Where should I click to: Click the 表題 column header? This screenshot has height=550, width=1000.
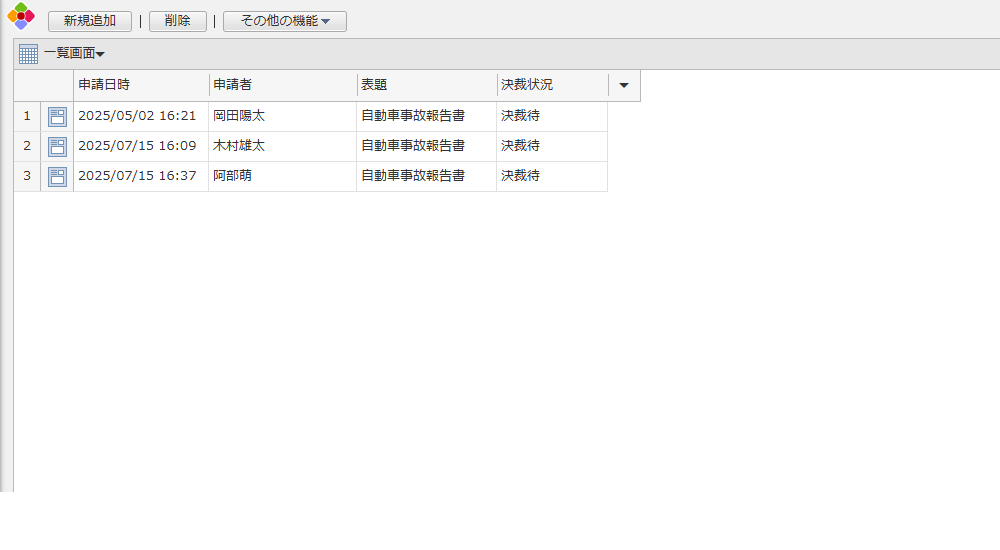point(426,86)
